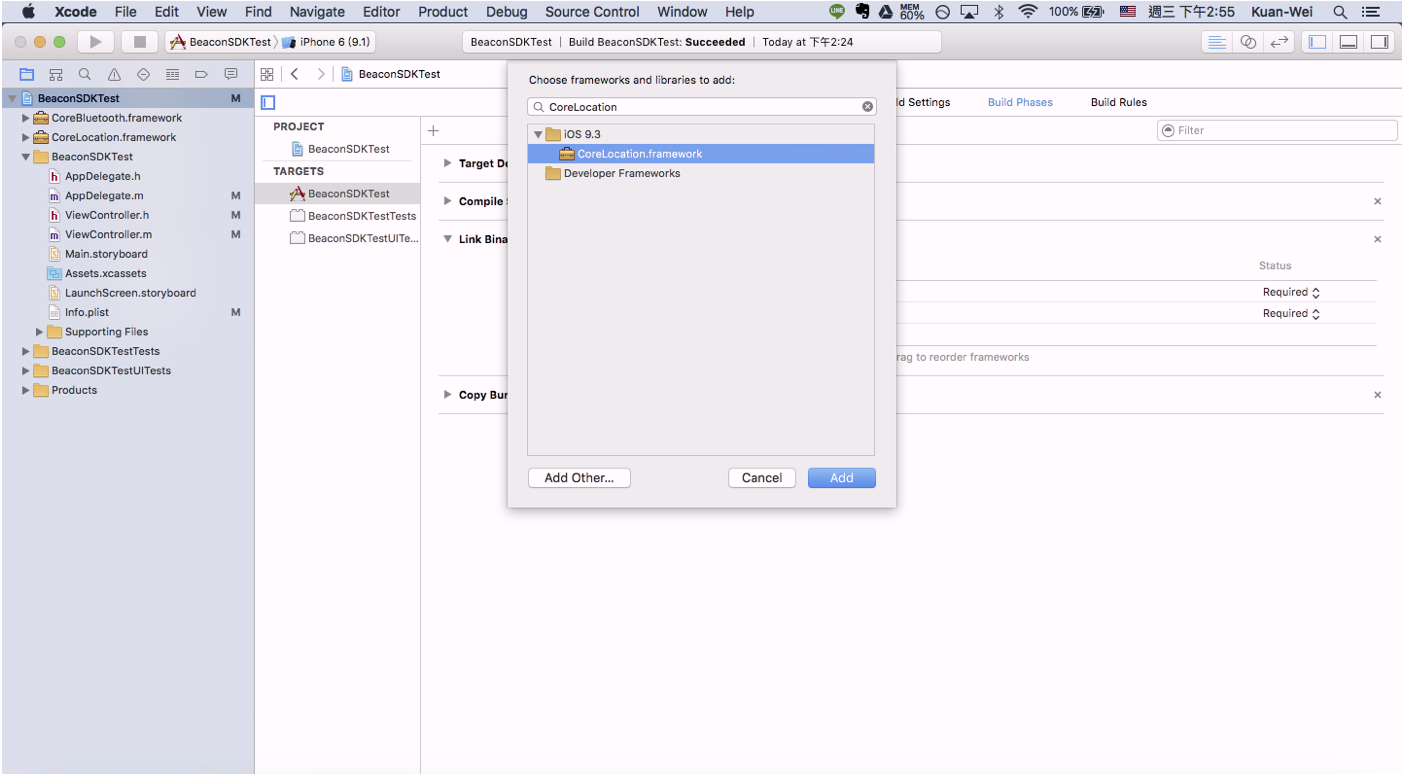This screenshot has width=1404, height=774.
Task: Show the Project navigator folder icon
Action: 27,74
